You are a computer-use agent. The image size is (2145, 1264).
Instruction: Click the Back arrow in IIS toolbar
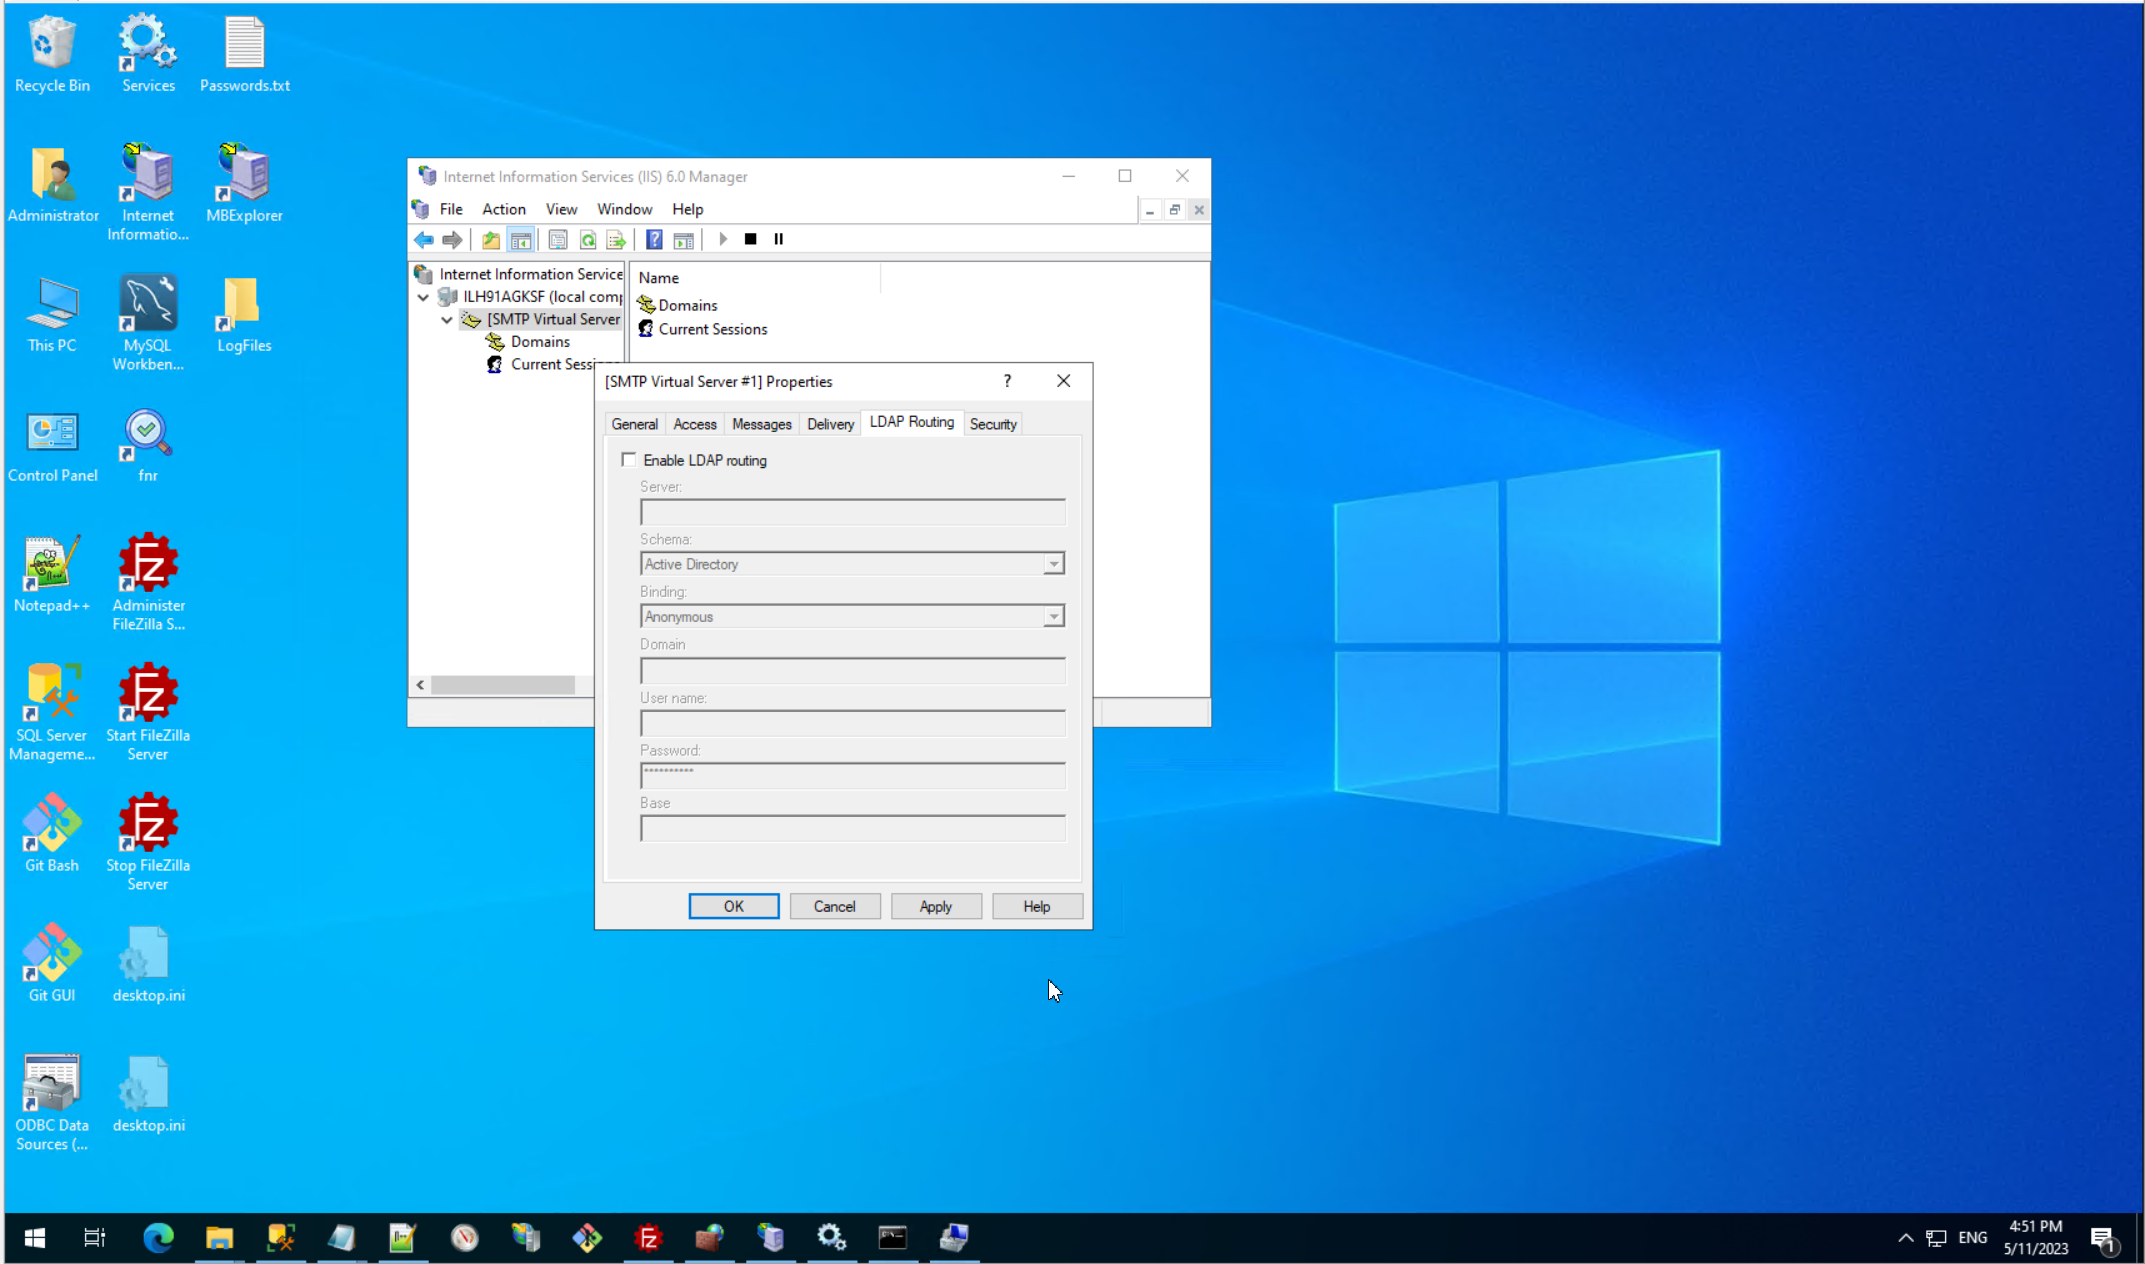click(424, 240)
